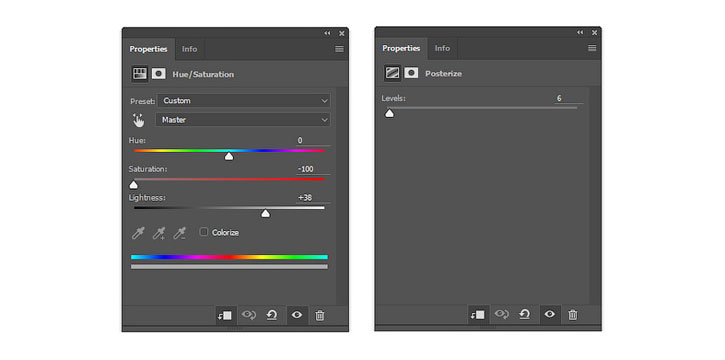Image resolution: width=725 pixels, height=360 pixels.
Task: Switch to Properties tab in Hue/Saturation panel
Action: click(x=148, y=49)
